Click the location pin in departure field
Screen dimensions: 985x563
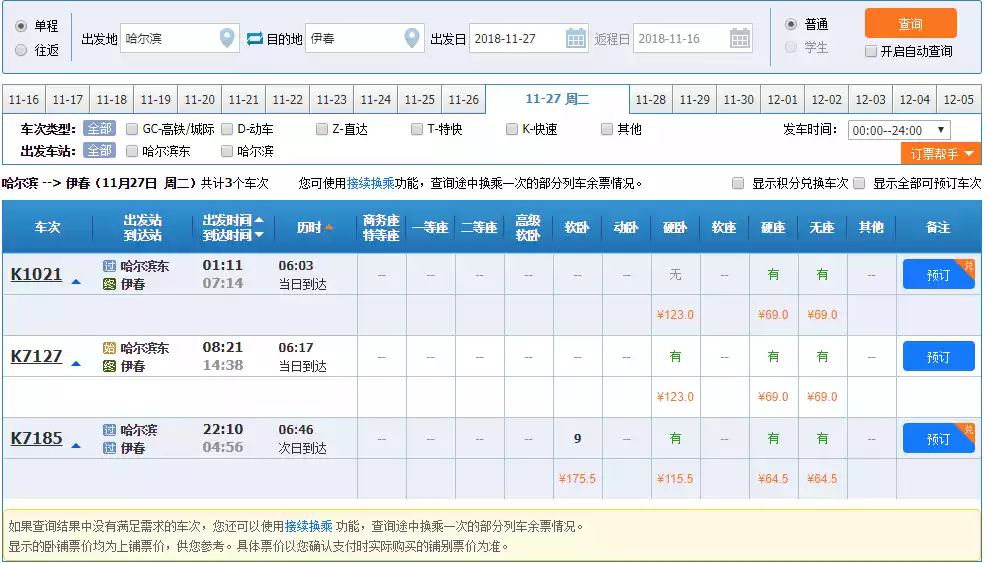[x=228, y=39]
